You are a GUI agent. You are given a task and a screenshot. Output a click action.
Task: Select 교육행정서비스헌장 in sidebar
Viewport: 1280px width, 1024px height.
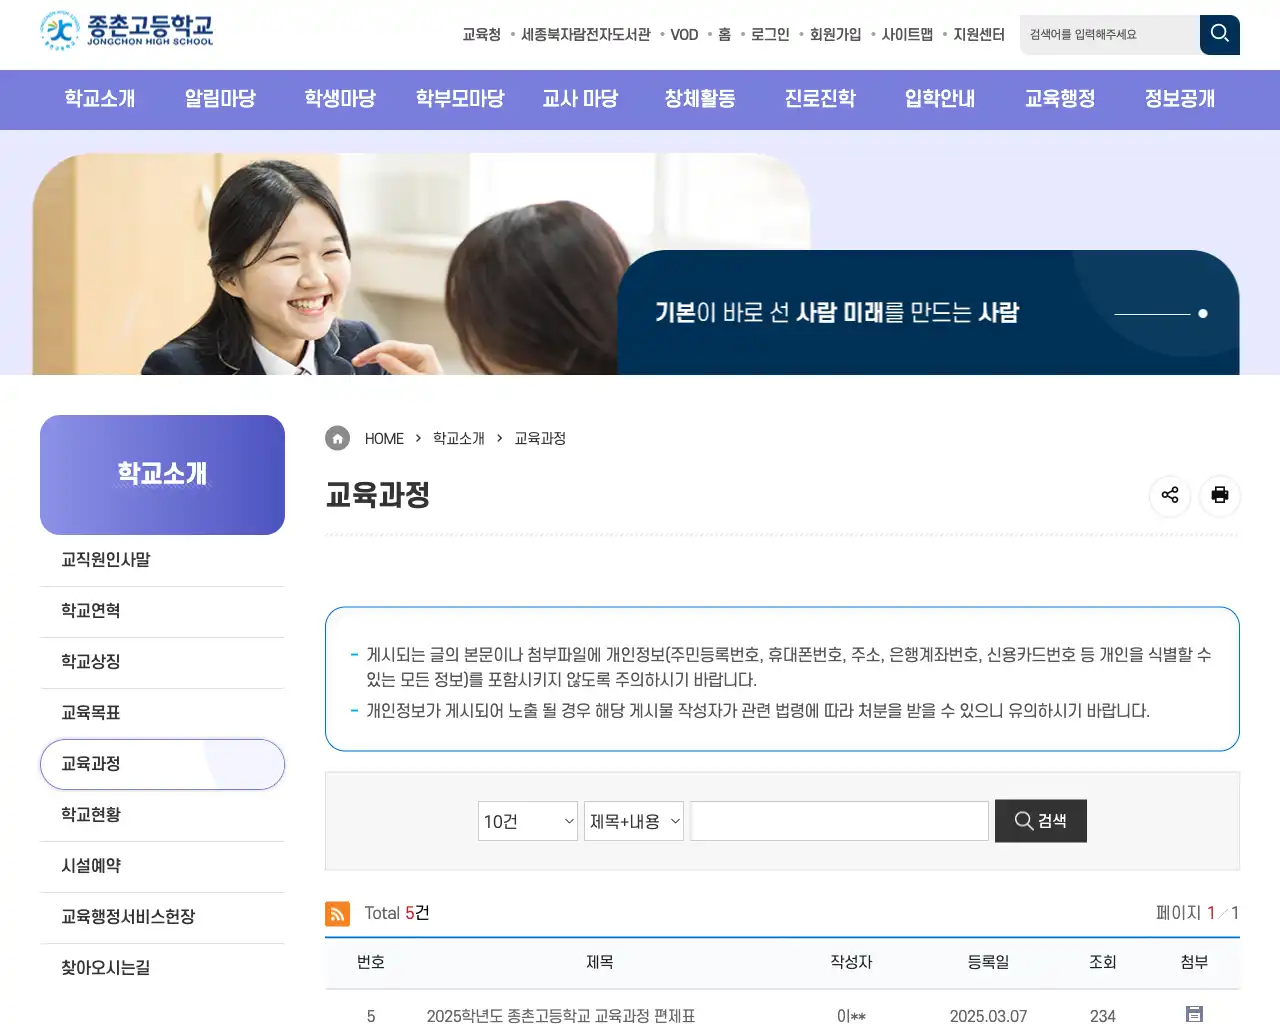(x=162, y=917)
